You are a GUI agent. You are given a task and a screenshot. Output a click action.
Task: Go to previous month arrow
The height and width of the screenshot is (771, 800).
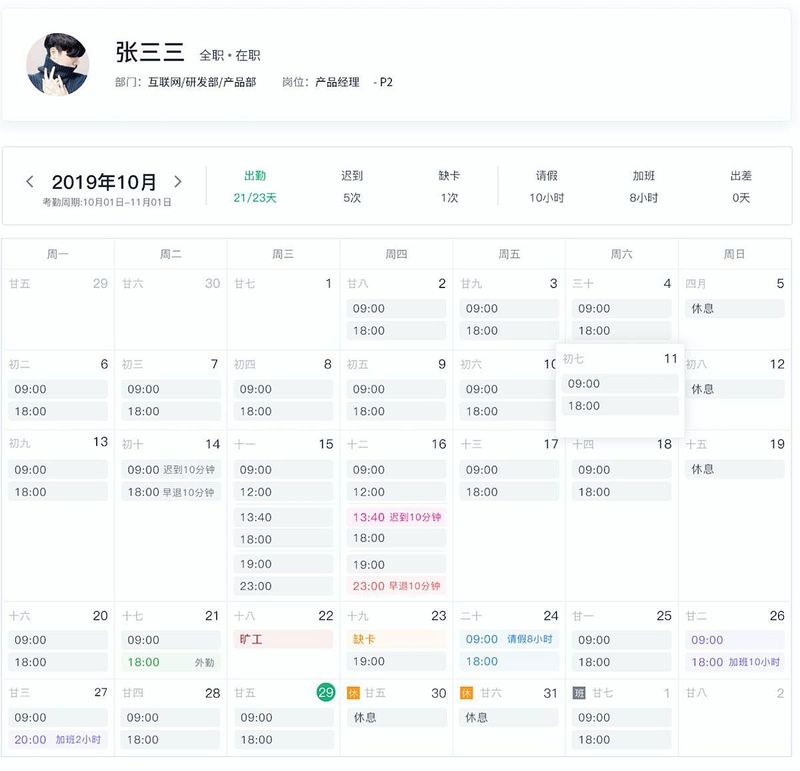click(x=30, y=182)
